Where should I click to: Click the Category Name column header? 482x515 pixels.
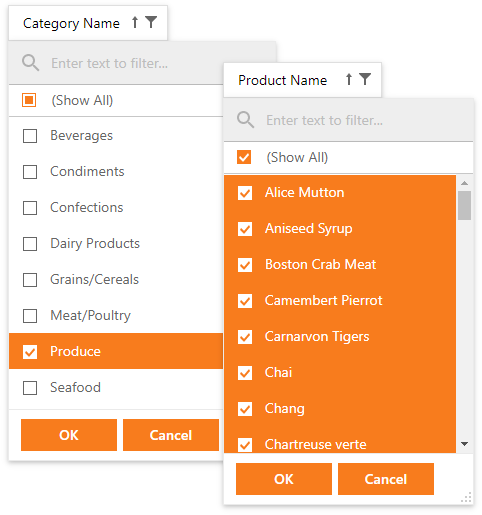coord(88,23)
